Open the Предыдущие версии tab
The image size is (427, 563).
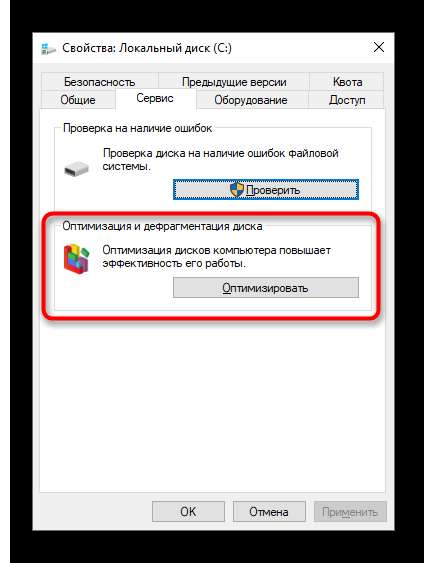(x=234, y=82)
